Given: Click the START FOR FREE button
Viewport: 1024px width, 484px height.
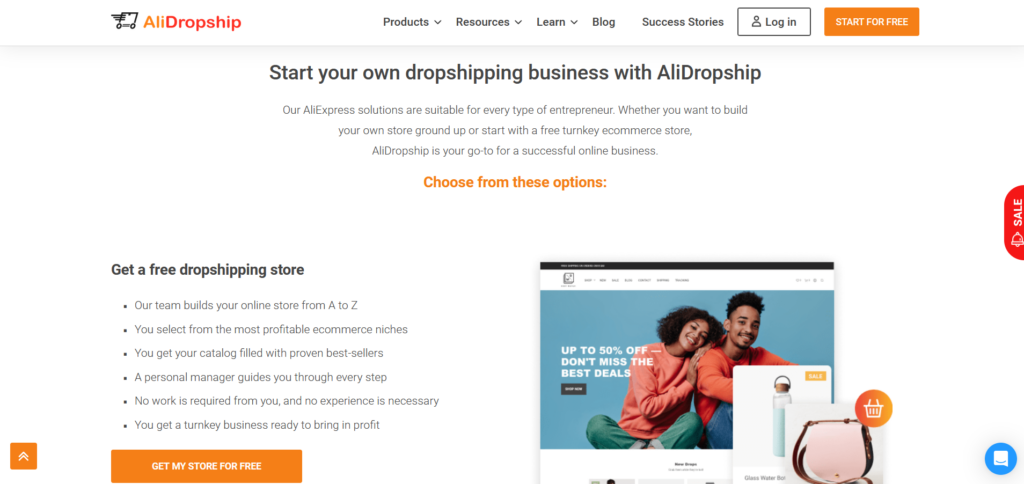Looking at the screenshot, I should coord(871,22).
